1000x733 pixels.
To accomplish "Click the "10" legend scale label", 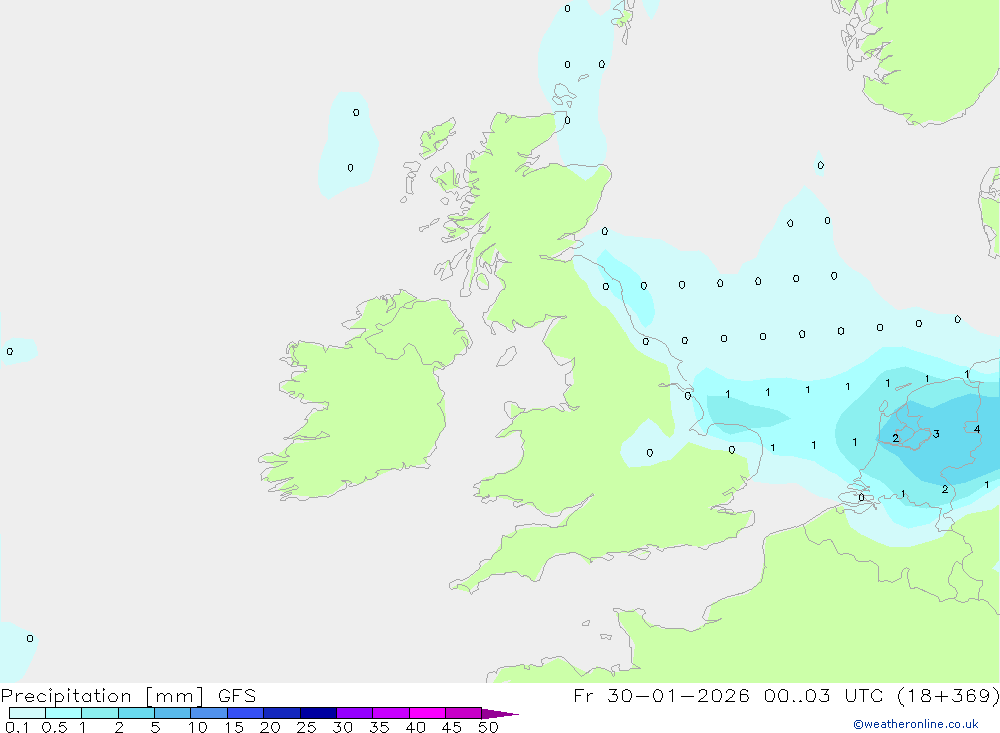I will coord(198,727).
